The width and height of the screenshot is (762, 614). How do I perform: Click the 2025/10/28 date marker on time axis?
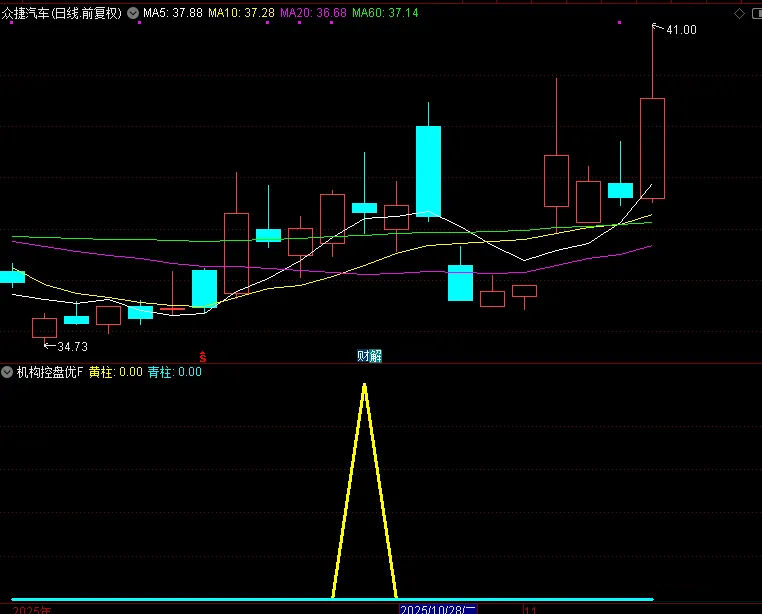438,608
